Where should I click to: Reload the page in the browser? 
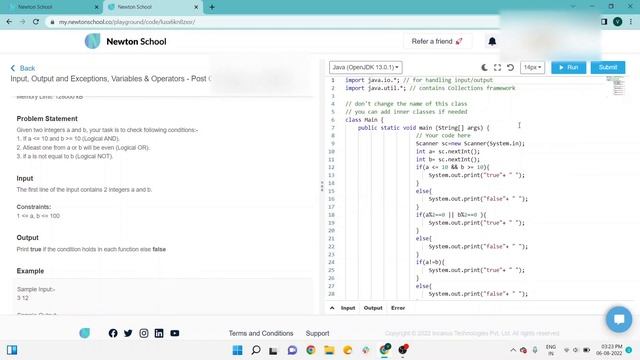[x=36, y=22]
